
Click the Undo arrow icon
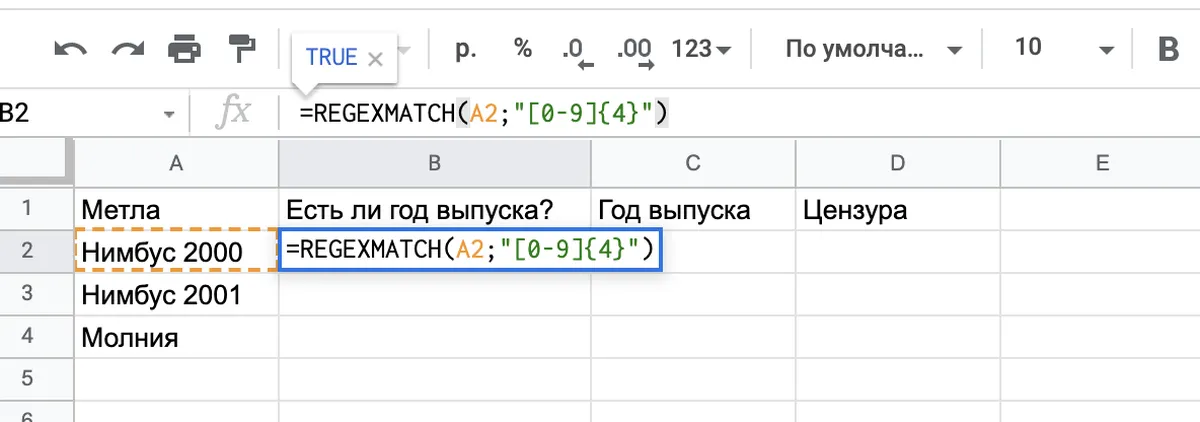[x=69, y=48]
